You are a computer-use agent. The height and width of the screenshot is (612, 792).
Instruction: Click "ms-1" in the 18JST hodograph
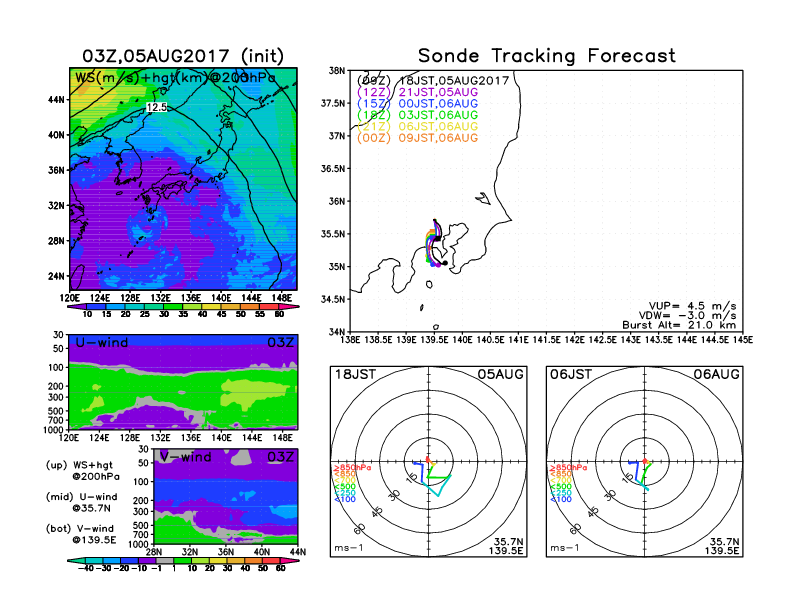click(349, 548)
